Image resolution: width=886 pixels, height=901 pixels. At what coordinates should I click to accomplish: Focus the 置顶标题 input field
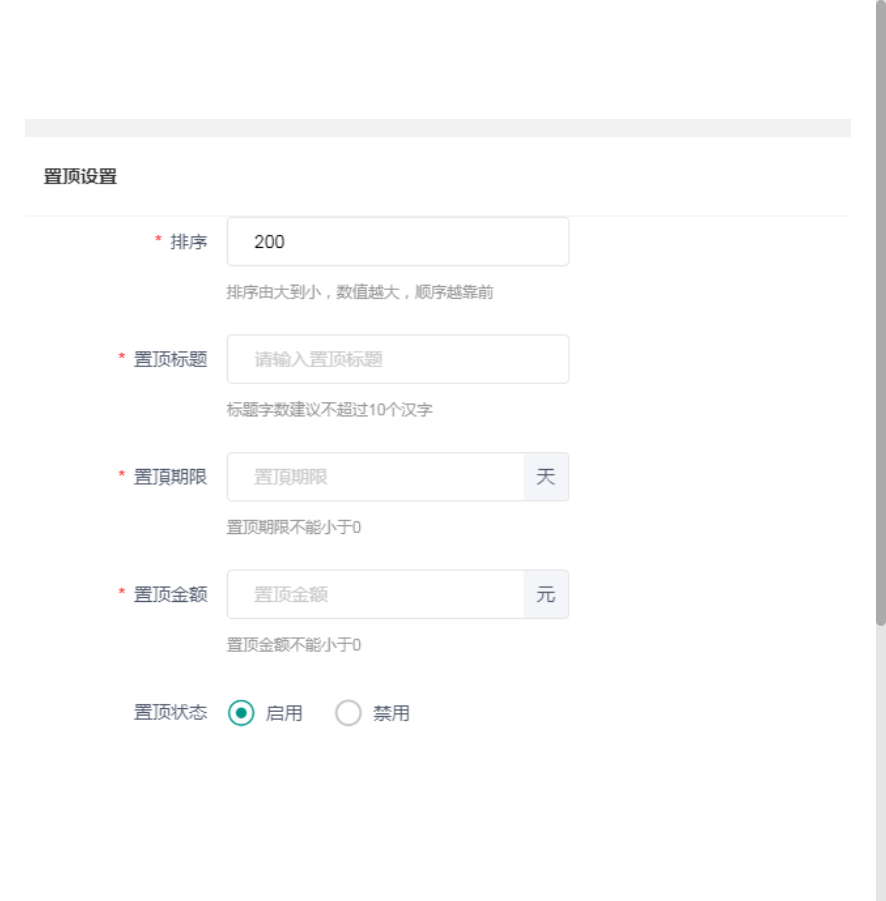pos(398,359)
